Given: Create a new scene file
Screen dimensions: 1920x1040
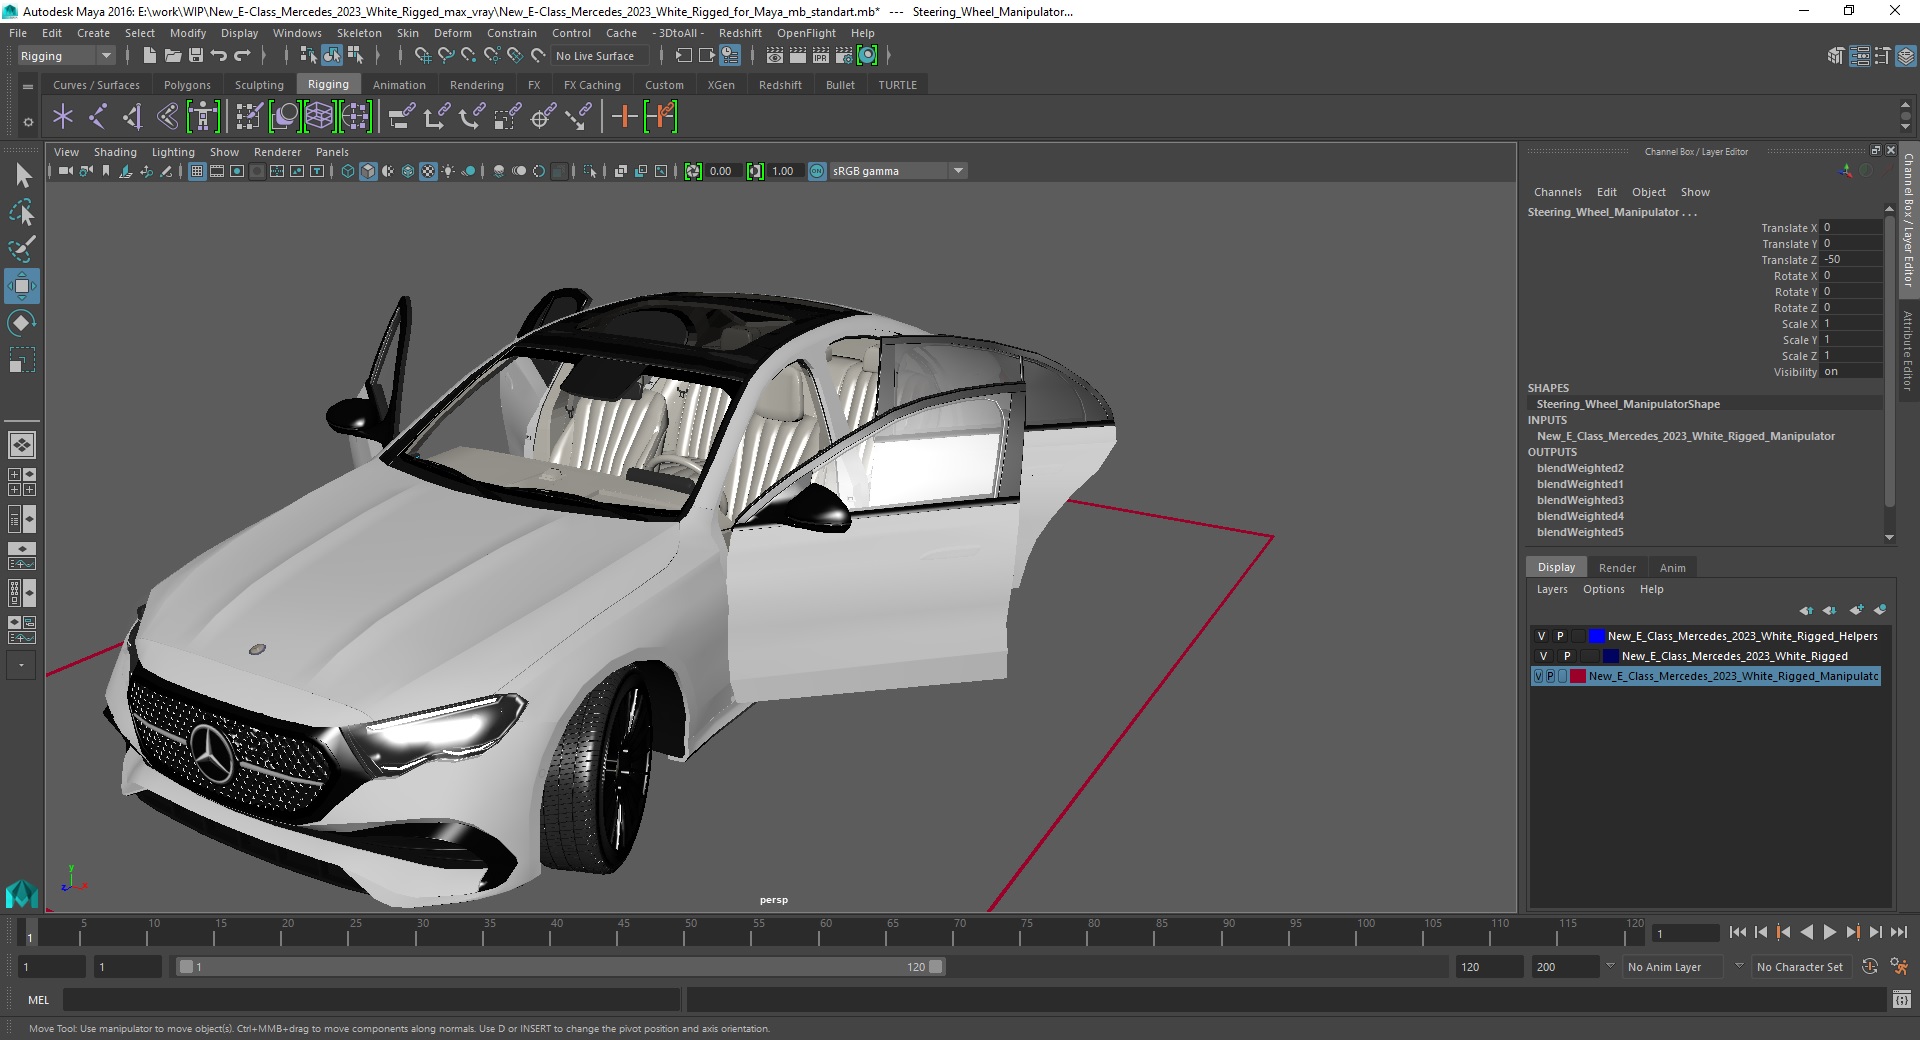Looking at the screenshot, I should point(149,56).
